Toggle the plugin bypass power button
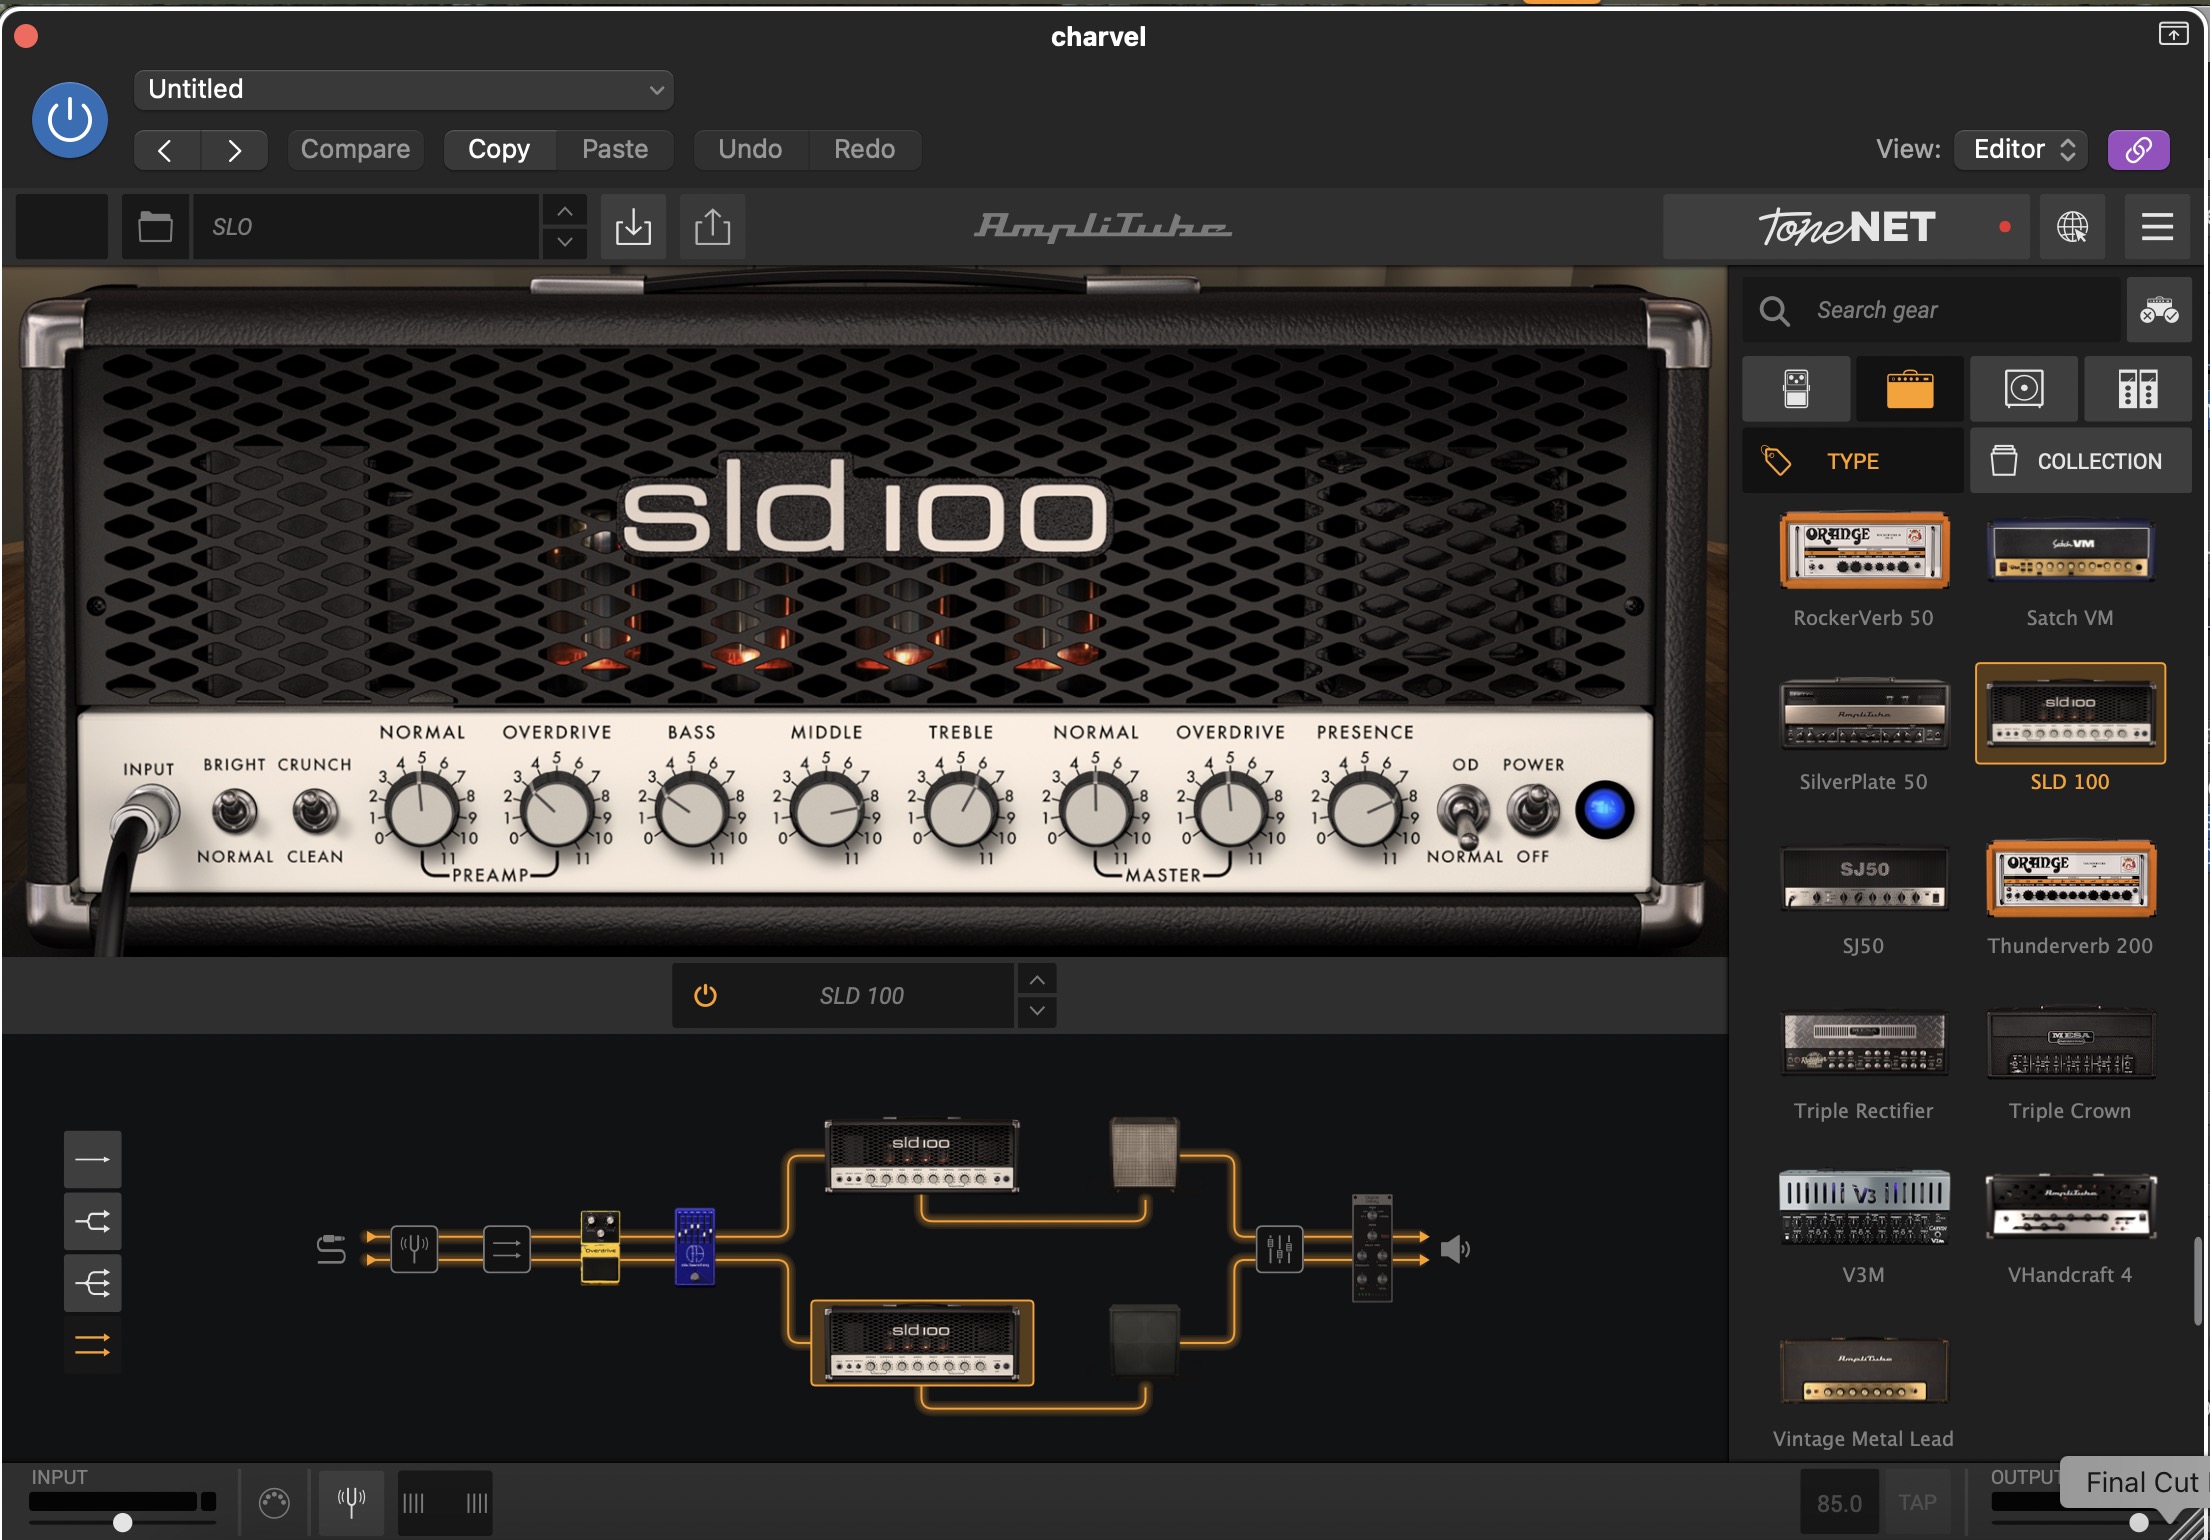The width and height of the screenshot is (2210, 1540). tap(70, 120)
